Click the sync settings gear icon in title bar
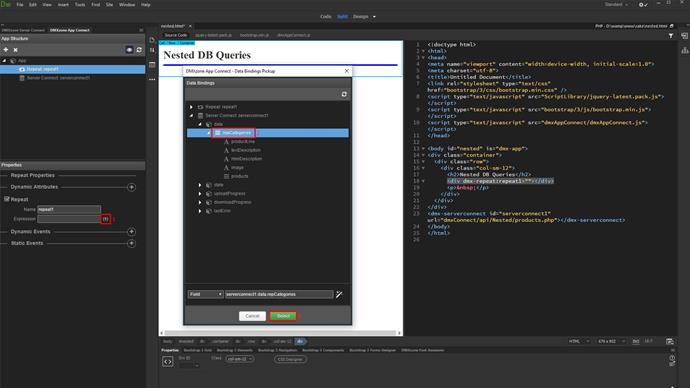This screenshot has height=388, width=690. [x=643, y=5]
